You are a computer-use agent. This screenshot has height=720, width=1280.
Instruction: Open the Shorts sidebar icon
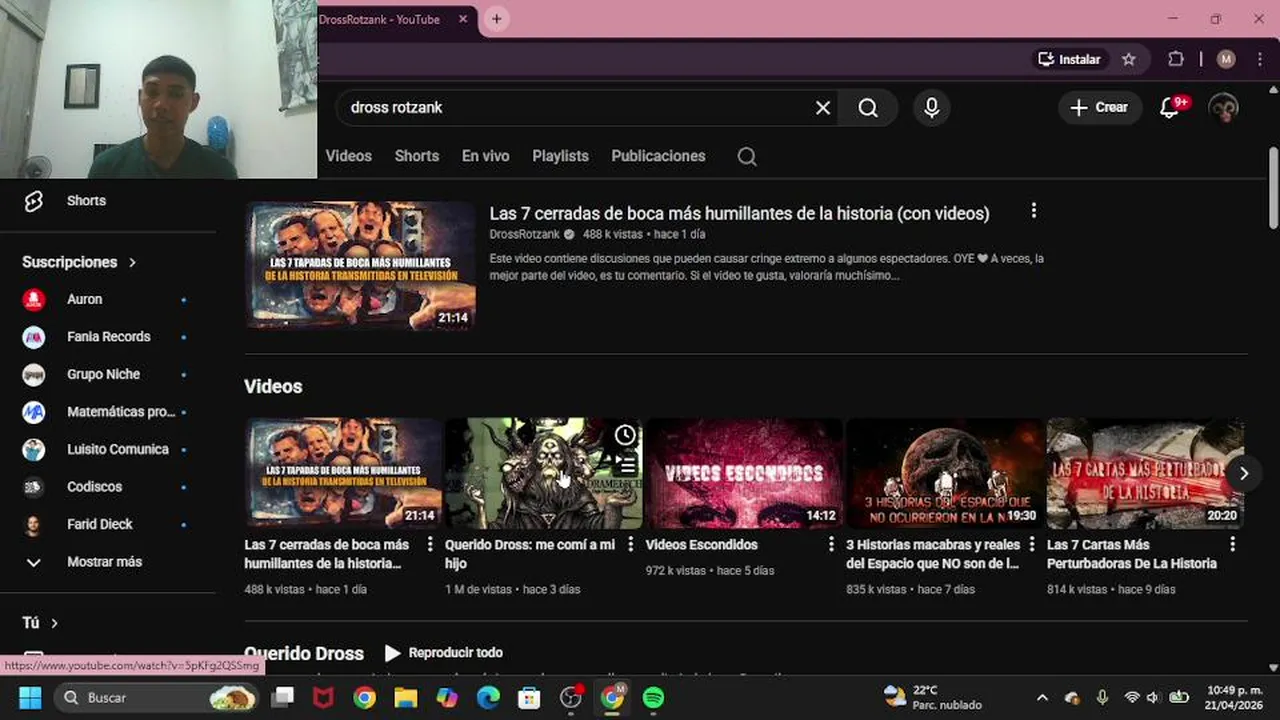(x=33, y=201)
